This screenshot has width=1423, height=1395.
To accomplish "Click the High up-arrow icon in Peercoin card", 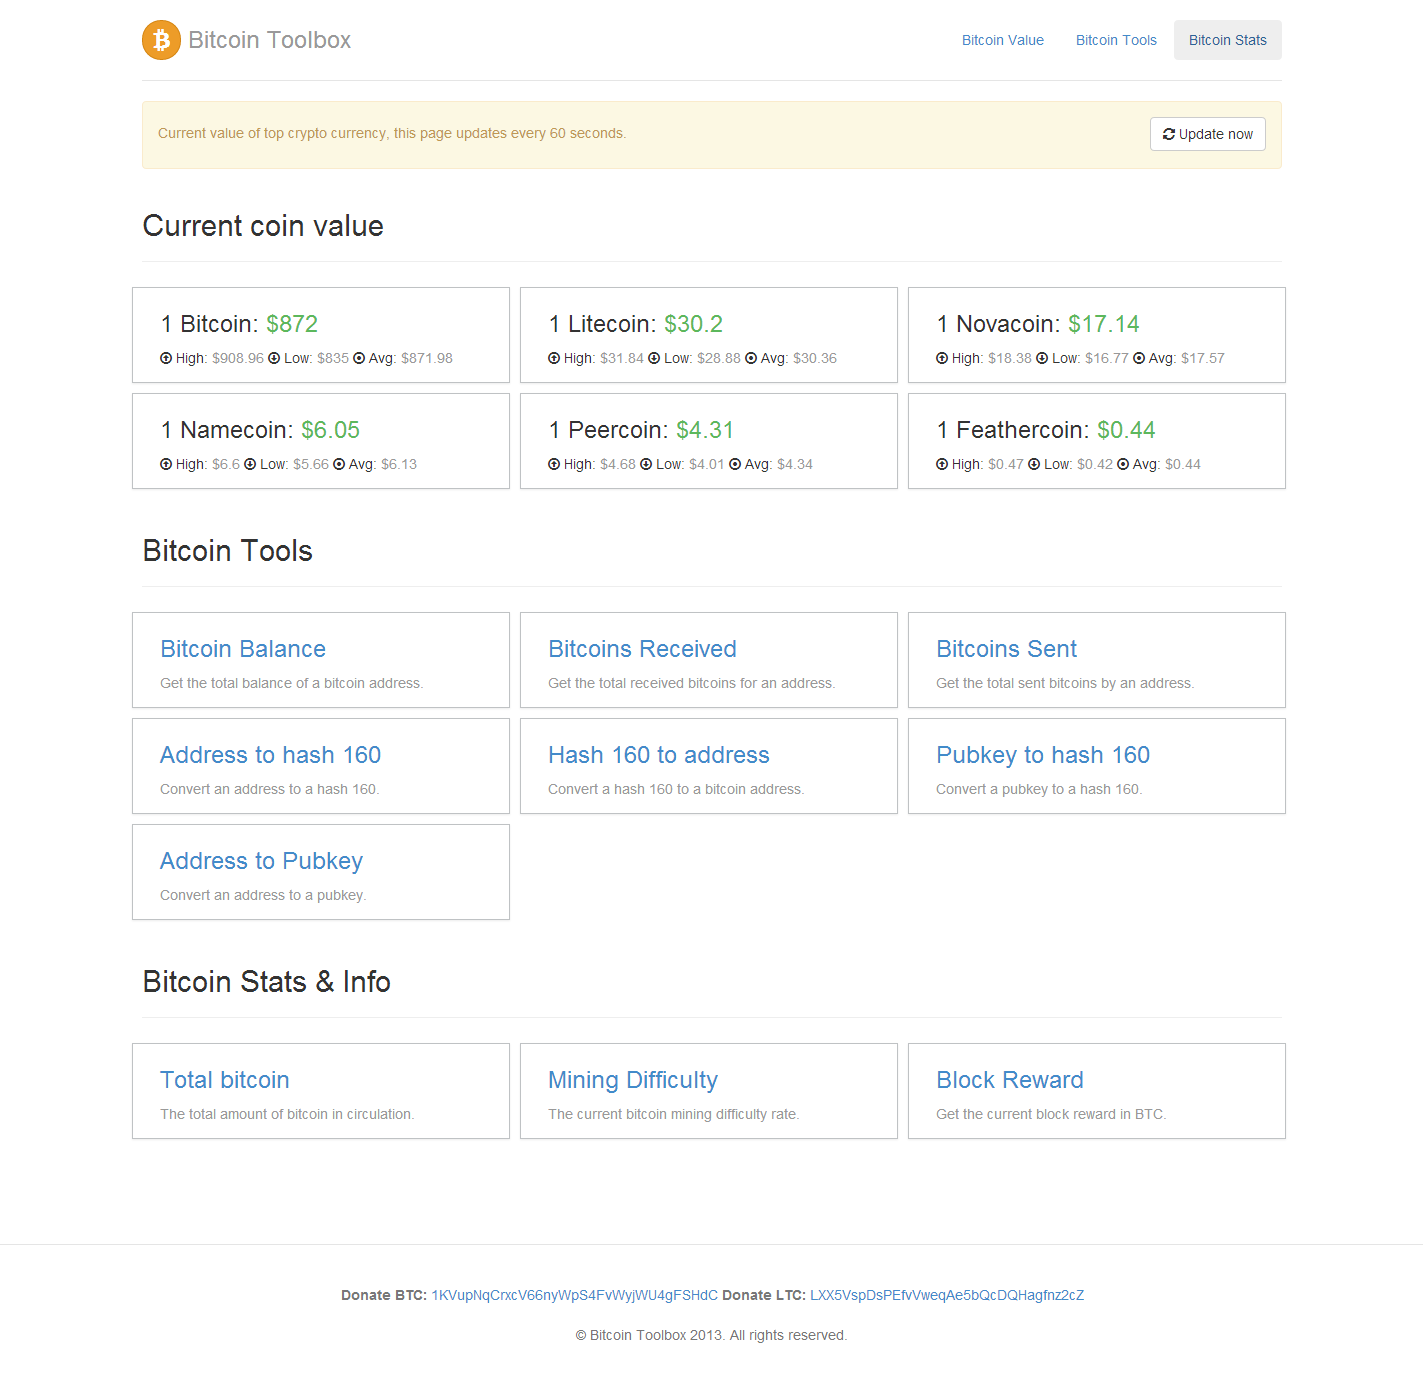I will 554,464.
